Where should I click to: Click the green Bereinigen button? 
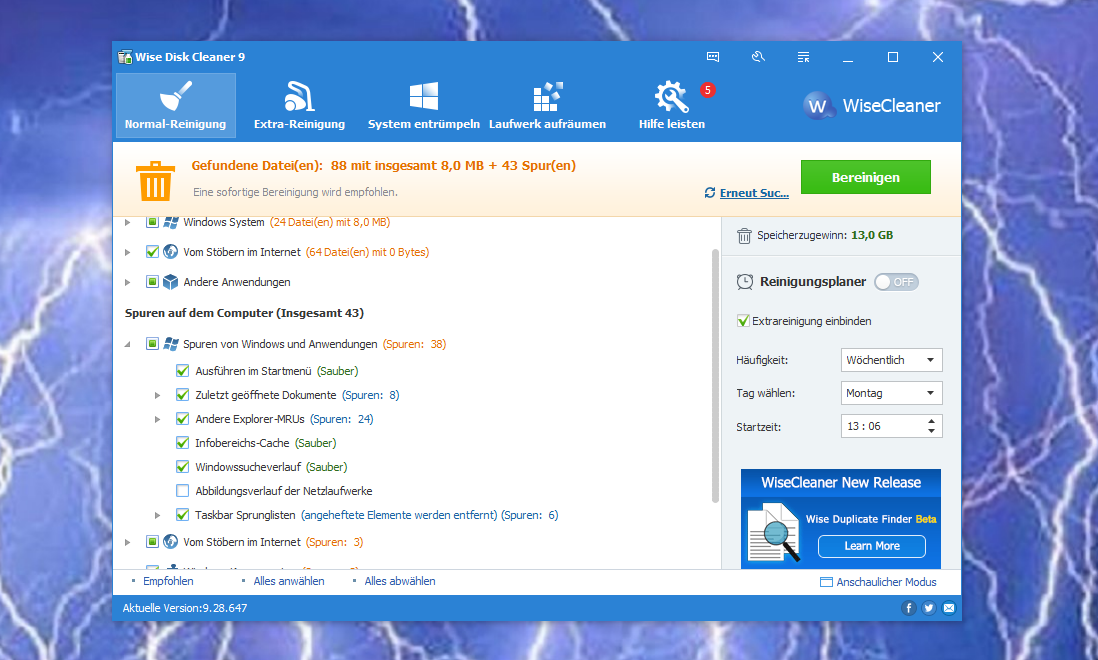tap(866, 177)
